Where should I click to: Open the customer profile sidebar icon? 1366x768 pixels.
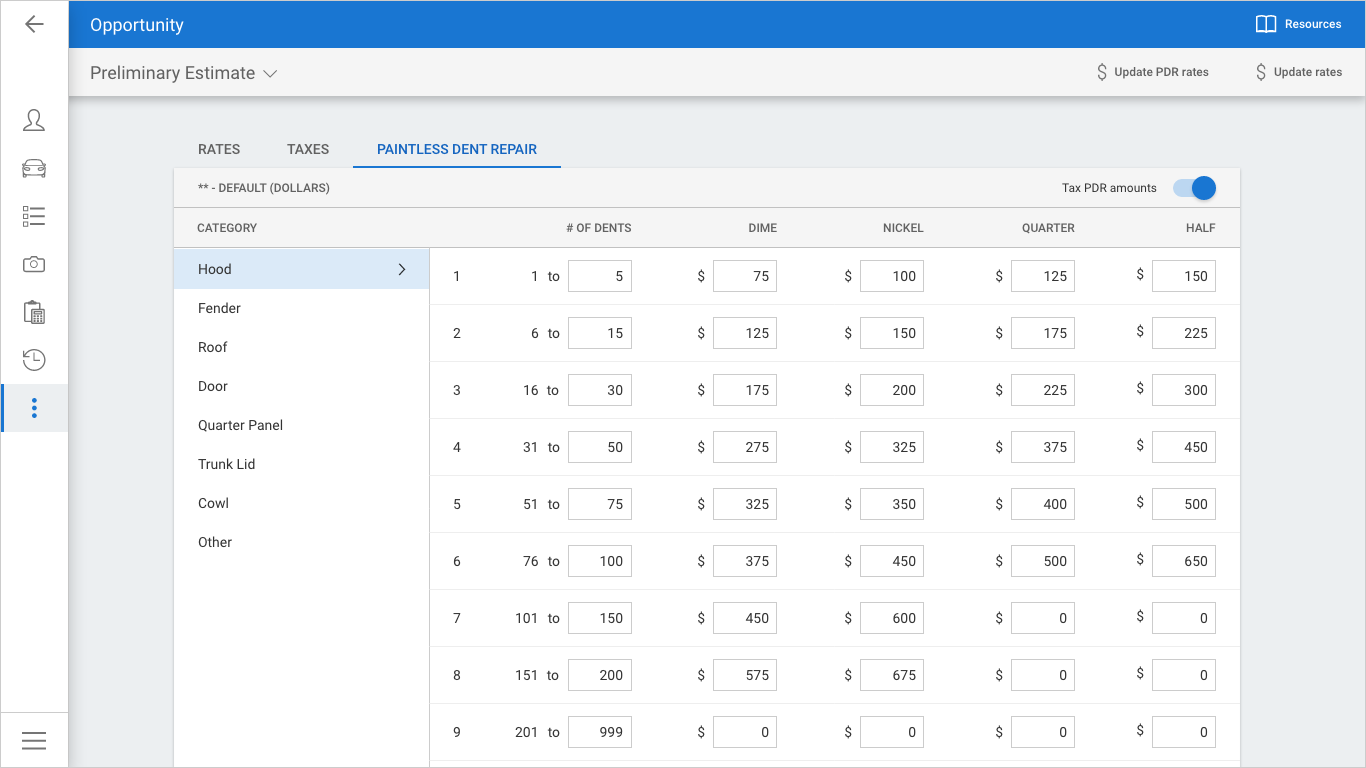click(34, 121)
